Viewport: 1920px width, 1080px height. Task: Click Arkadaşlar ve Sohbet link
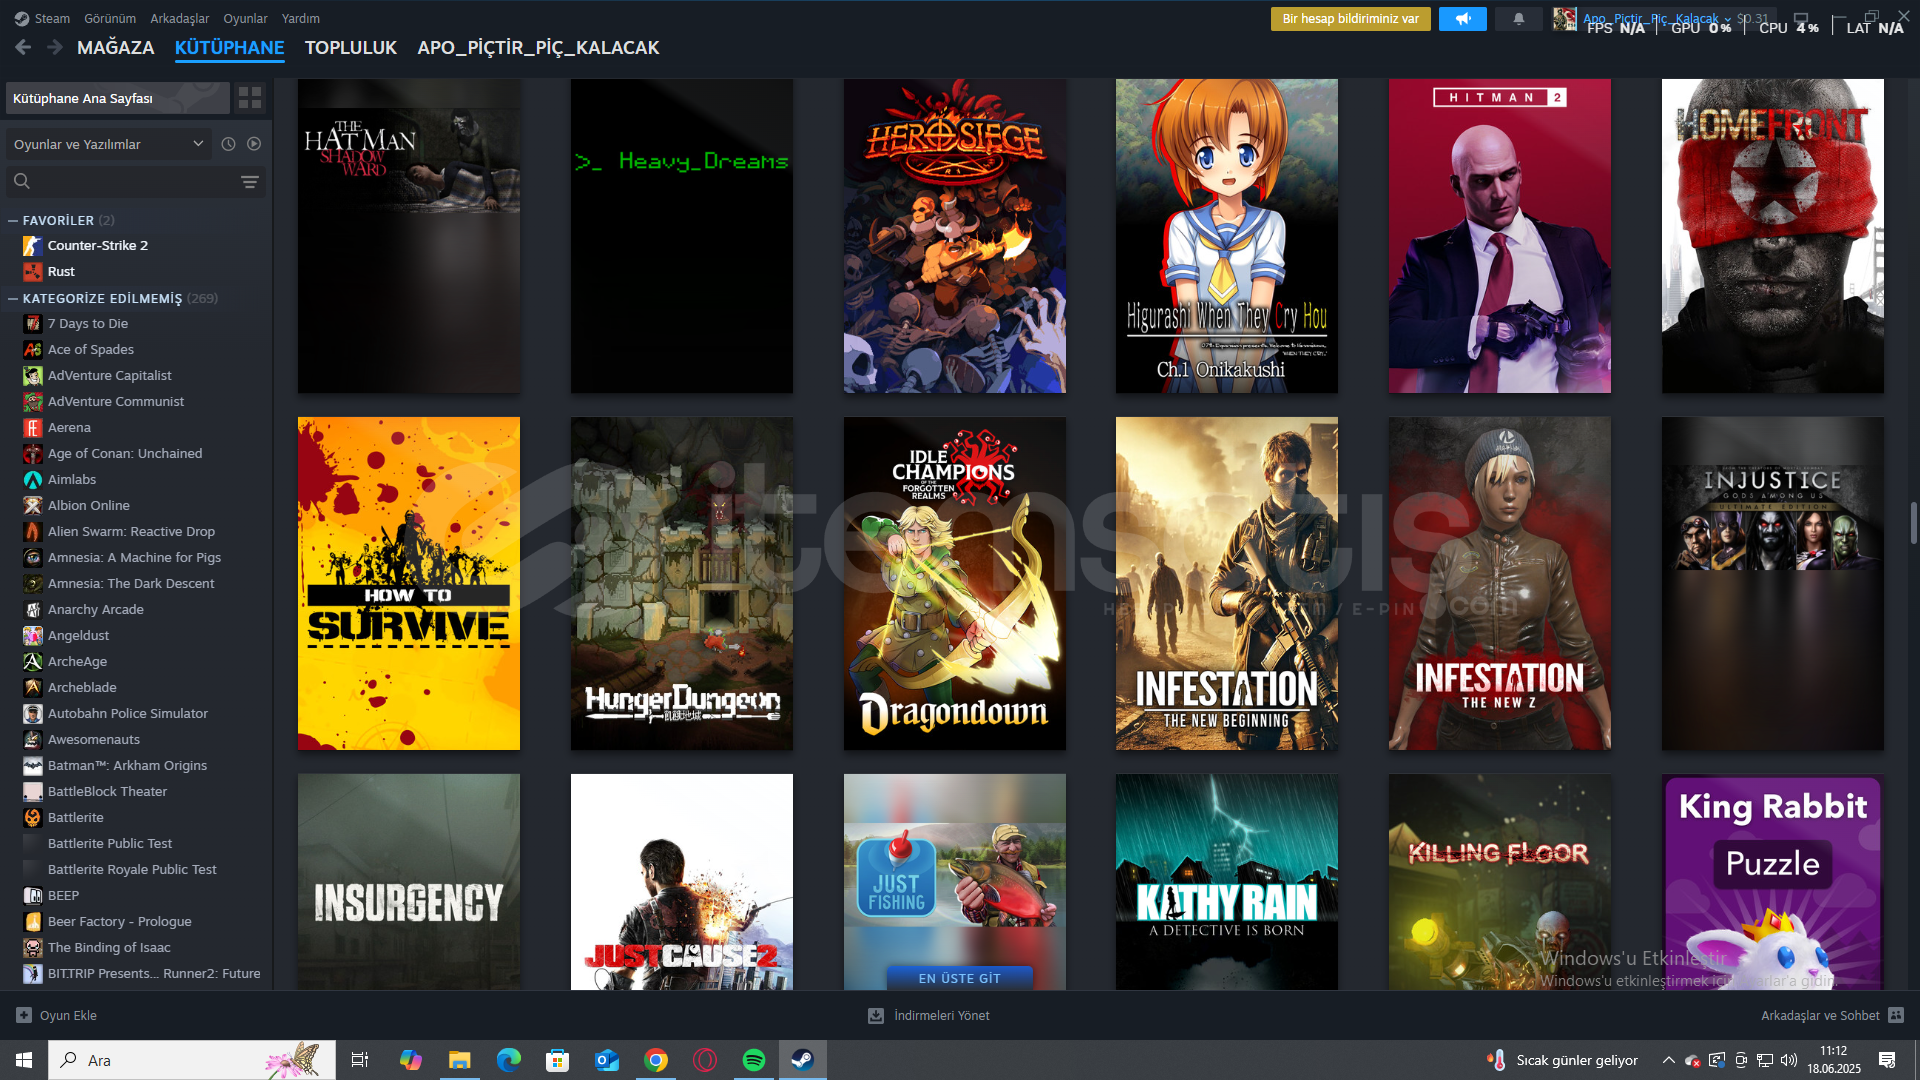(x=1820, y=1015)
